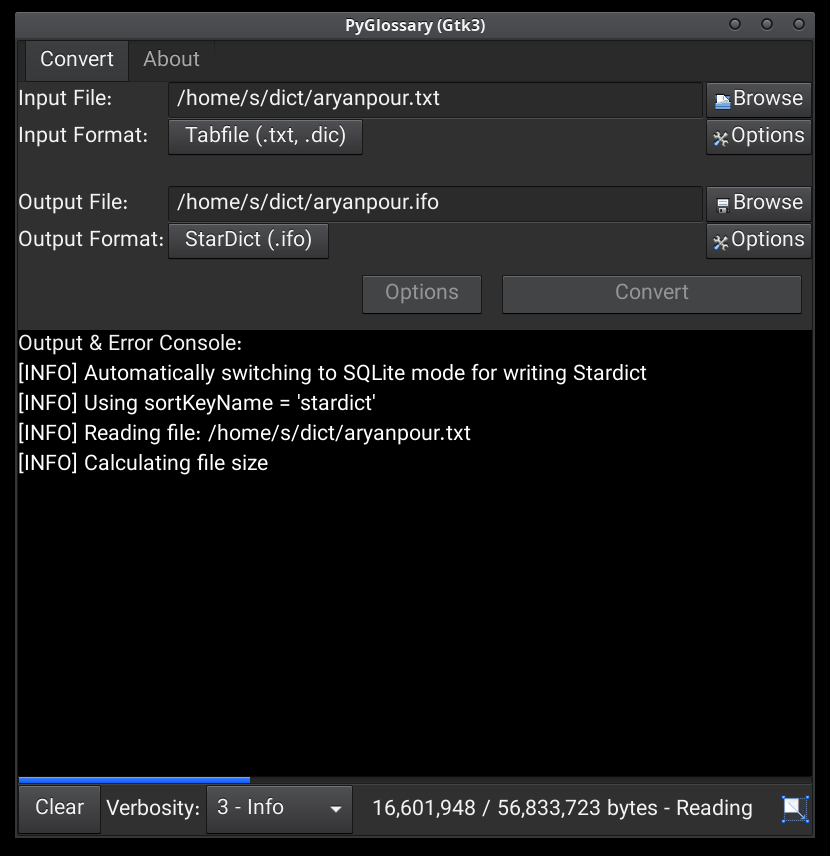
Task: Click the 'Verbosity:' label
Action: 153,809
